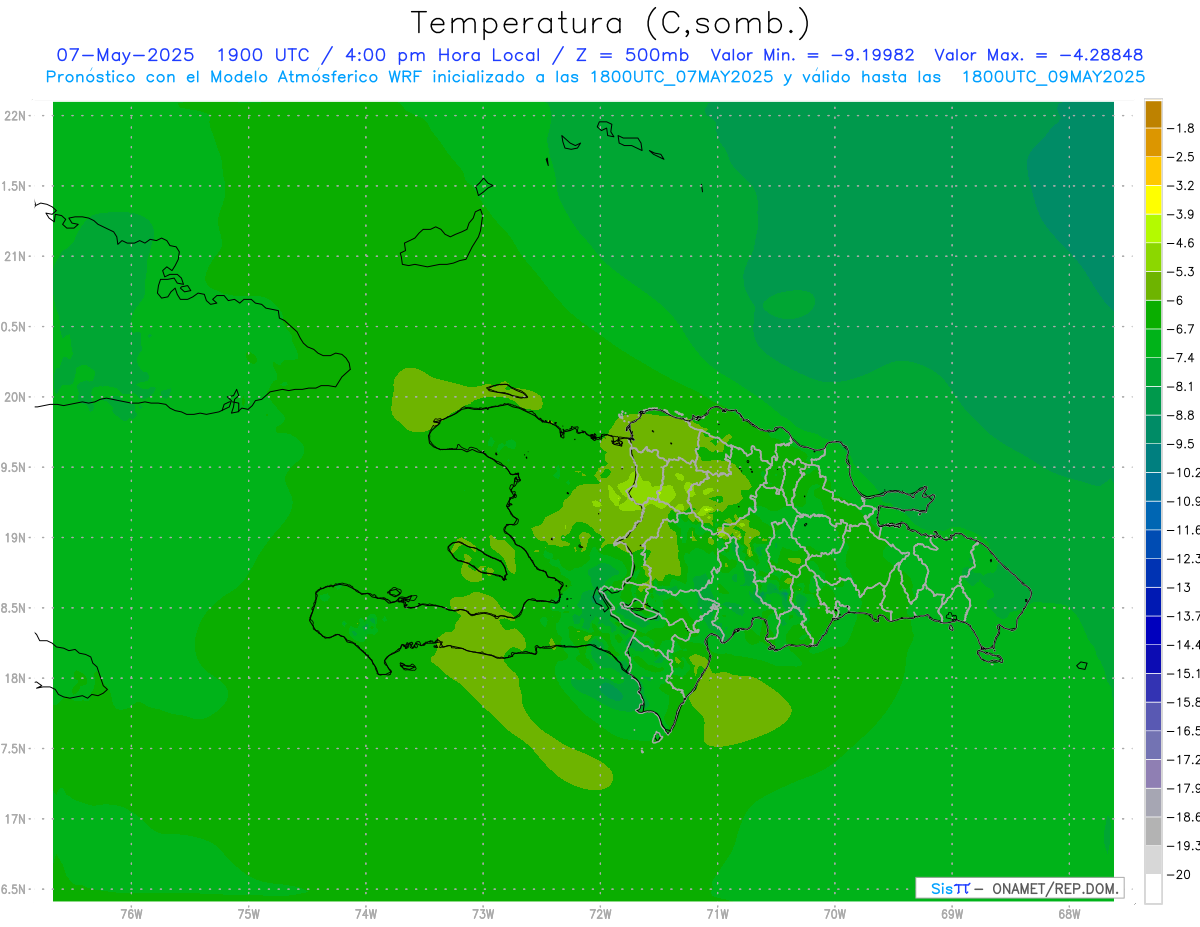Viewport: 1200px width, 927px height.
Task: Click the "75W" longitude label
Action: coord(248,914)
